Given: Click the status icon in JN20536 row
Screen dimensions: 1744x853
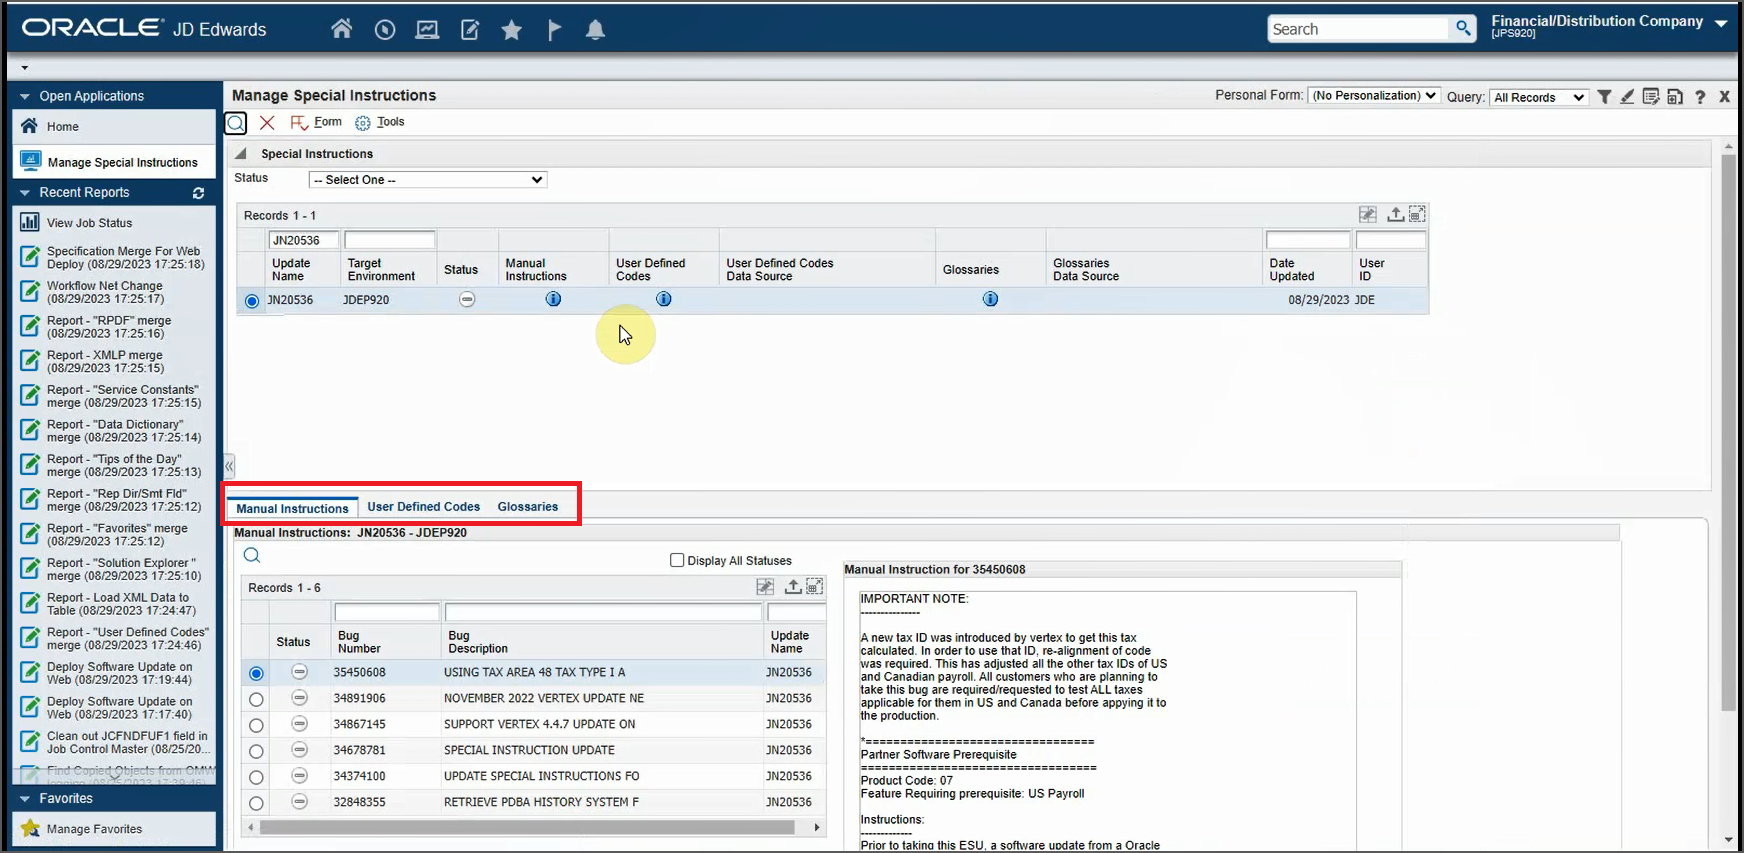Looking at the screenshot, I should [x=467, y=299].
